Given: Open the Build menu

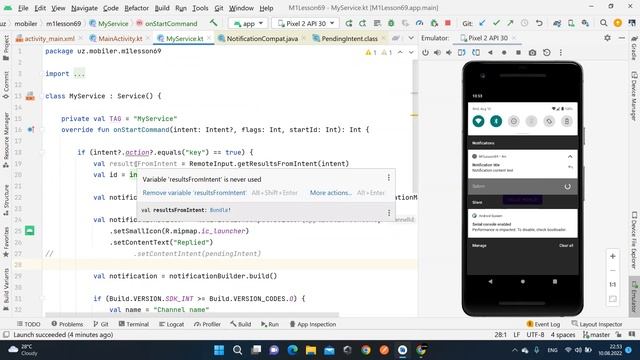Looking at the screenshot, I should pos(162,8).
